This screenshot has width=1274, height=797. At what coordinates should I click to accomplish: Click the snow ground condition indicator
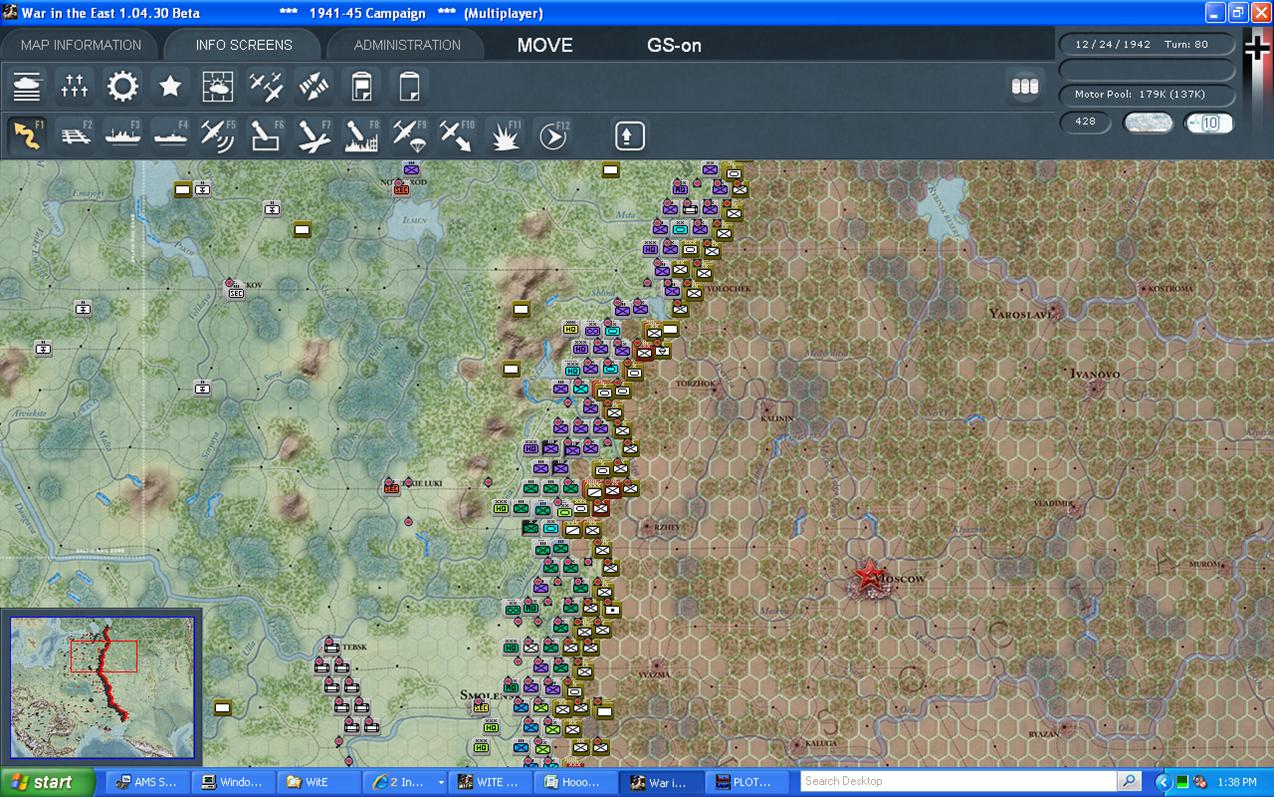click(1148, 122)
